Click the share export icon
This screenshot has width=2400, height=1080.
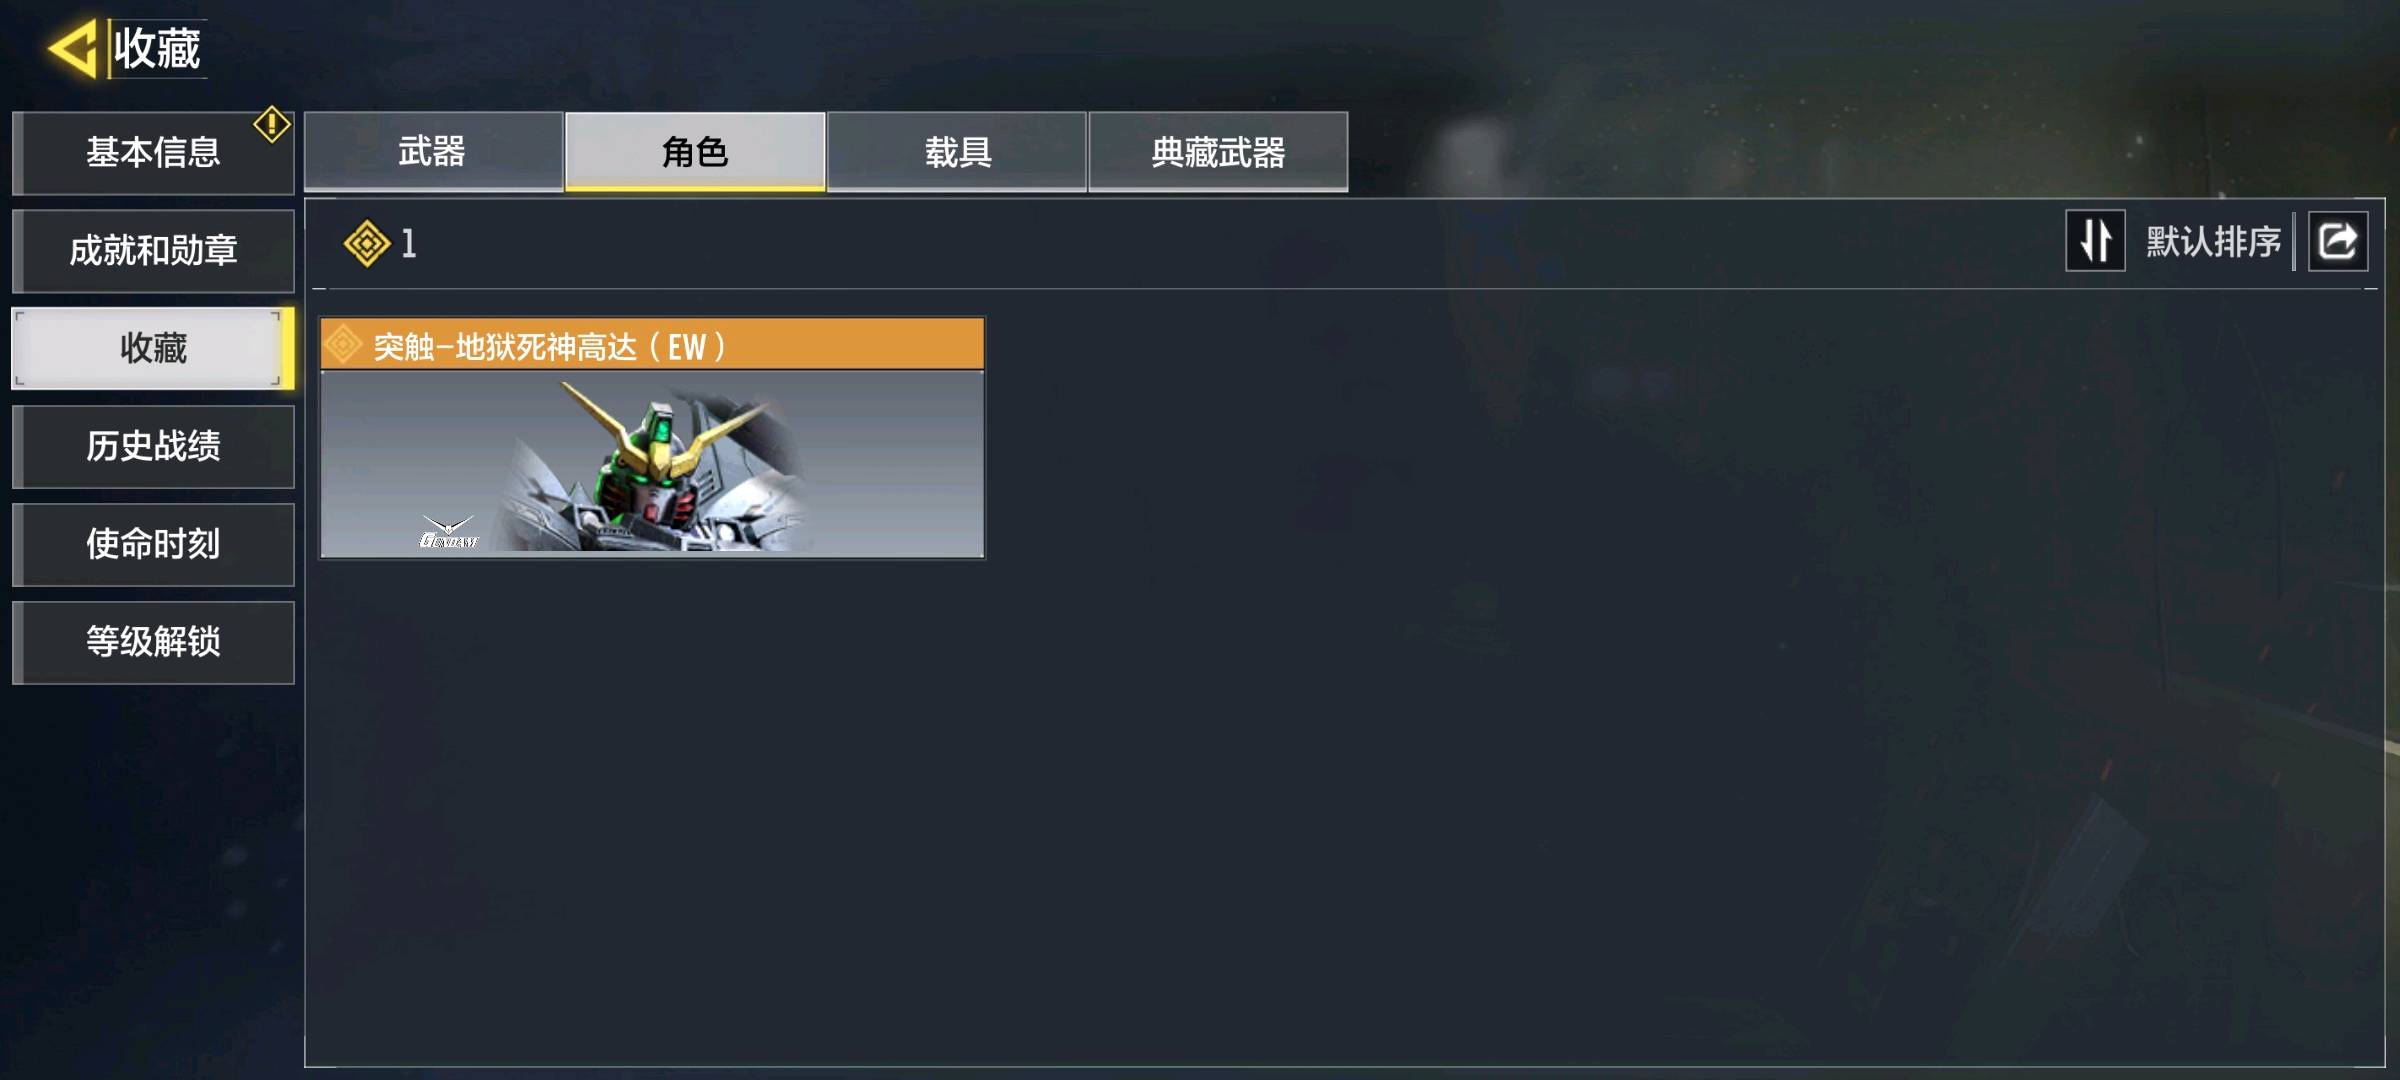point(2337,241)
